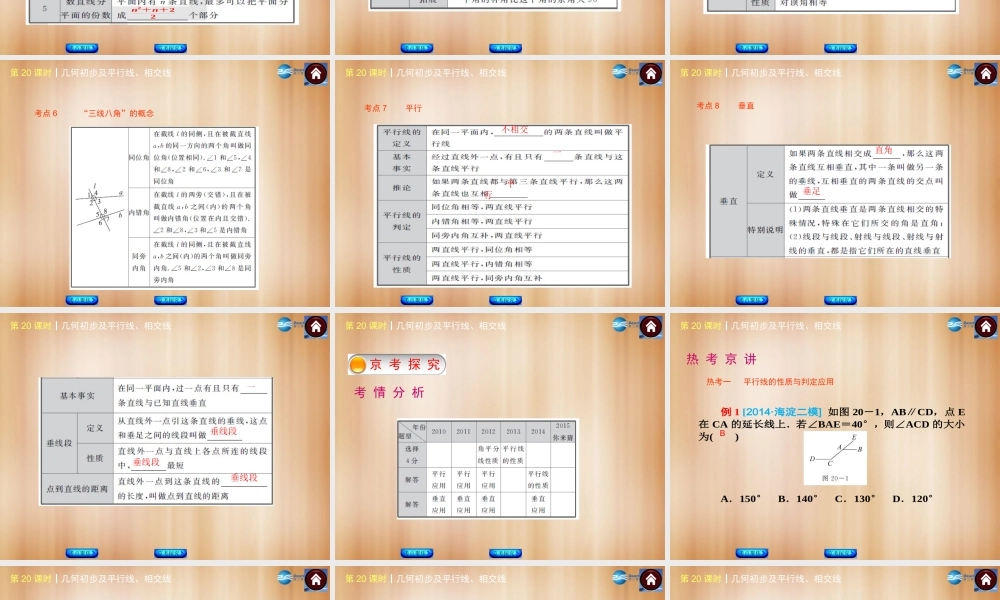This screenshot has height=600, width=1000.
Task: Click the left blue button on the 考情分析 slide
Action: pyautogui.click(x=417, y=553)
